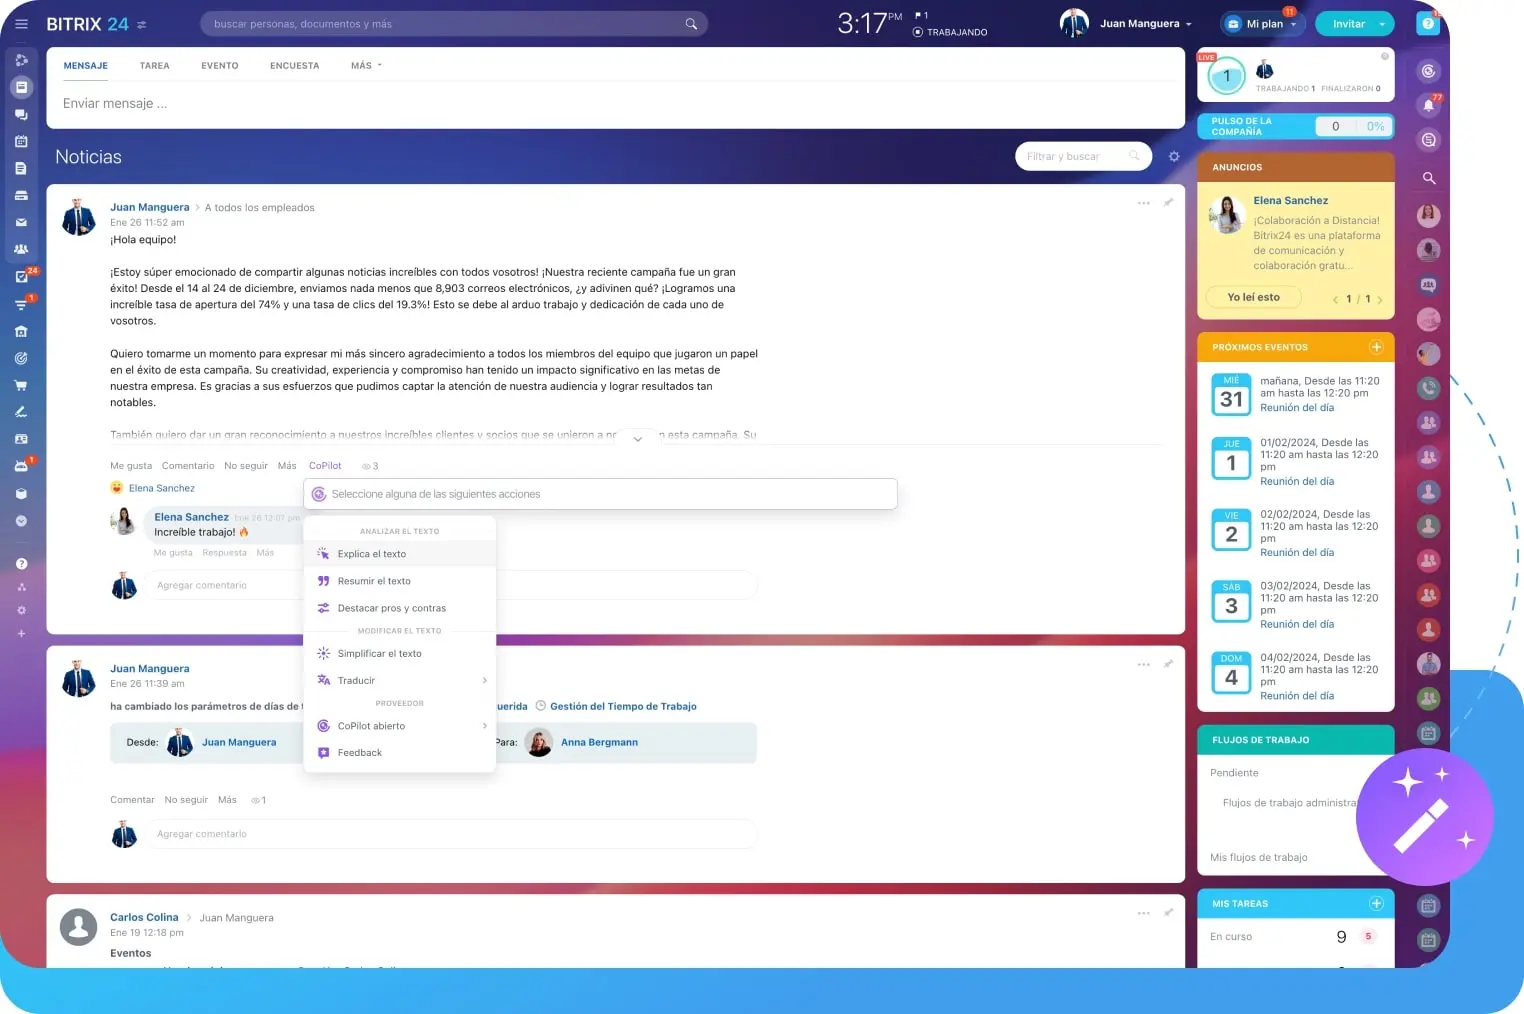Expand the truncated post with the chevron
Viewport: 1524px width, 1014px height.
click(x=637, y=439)
